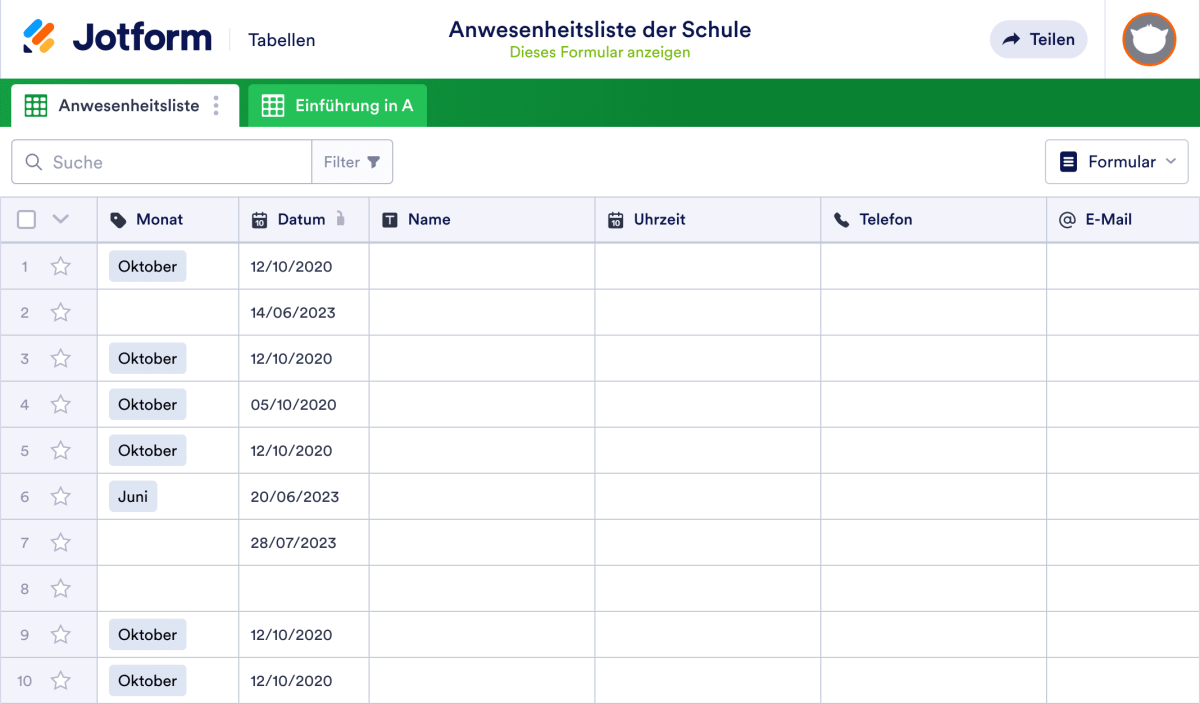The image size is (1200, 704).
Task: Open the three-dot menu on the Anwesenheitsliste tab
Action: click(x=216, y=104)
